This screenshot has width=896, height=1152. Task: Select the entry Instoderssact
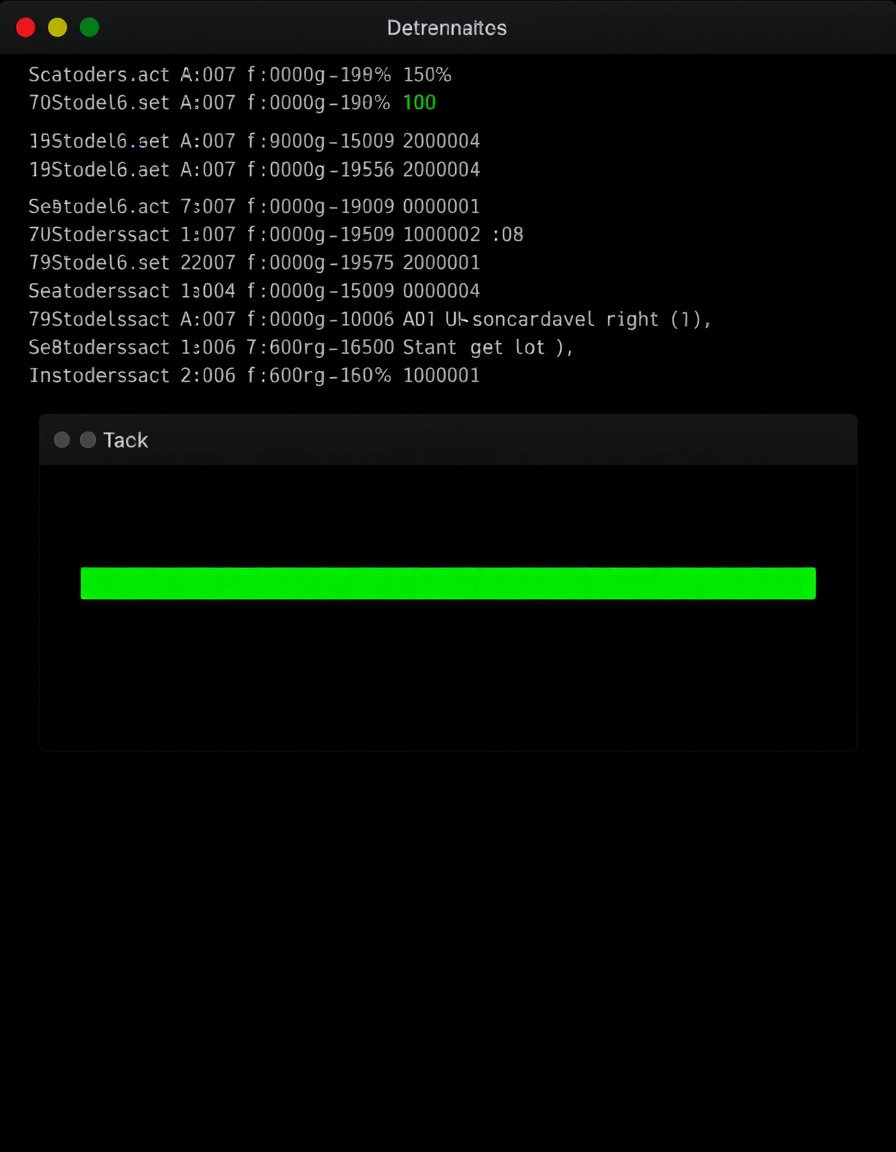pos(99,375)
